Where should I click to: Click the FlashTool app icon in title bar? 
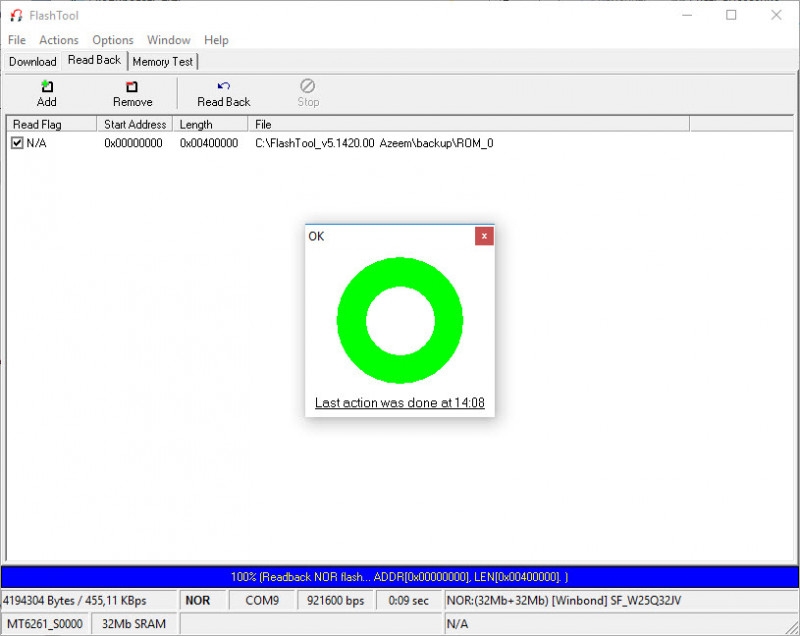[16, 15]
